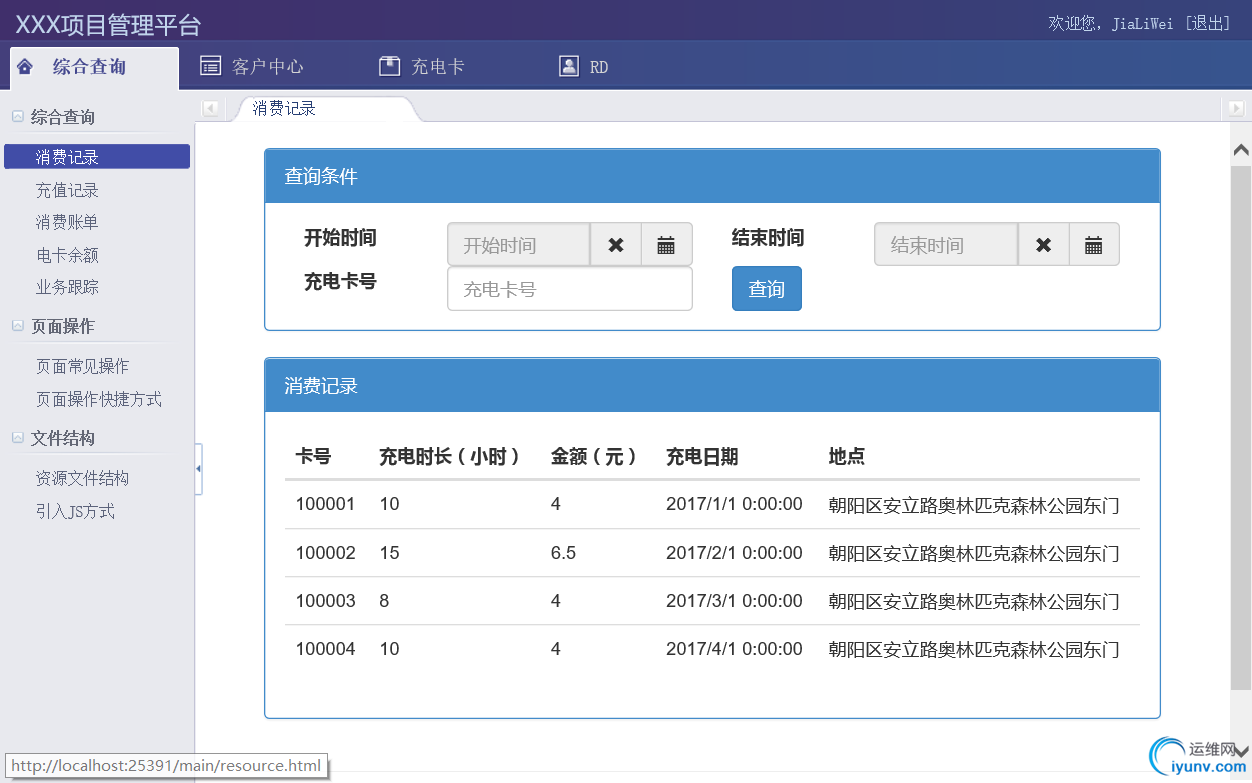1252x783 pixels.
Task: Click the scrollbar up arrow
Action: point(1241,150)
